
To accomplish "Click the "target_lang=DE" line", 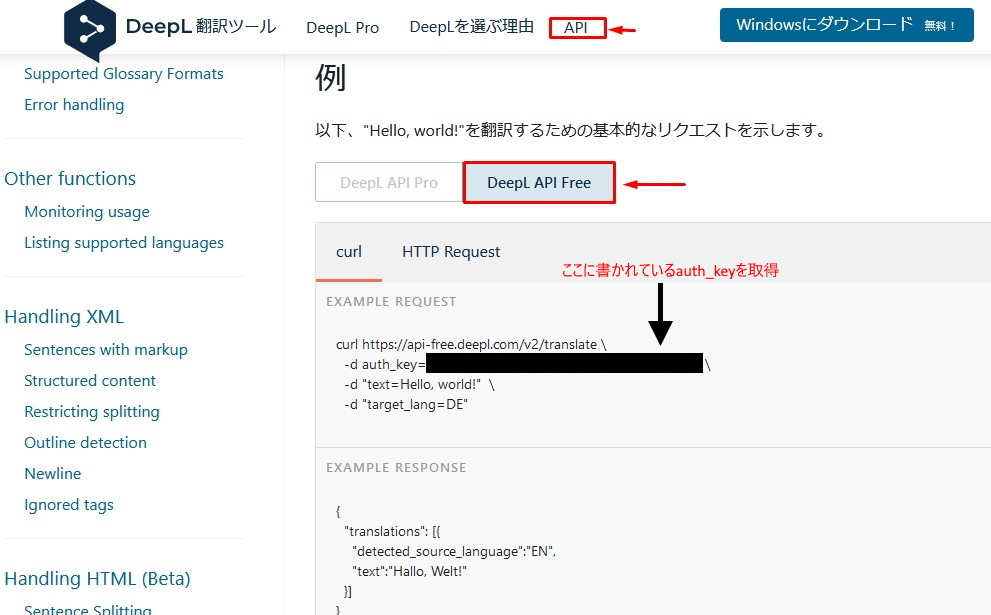I will point(406,405).
